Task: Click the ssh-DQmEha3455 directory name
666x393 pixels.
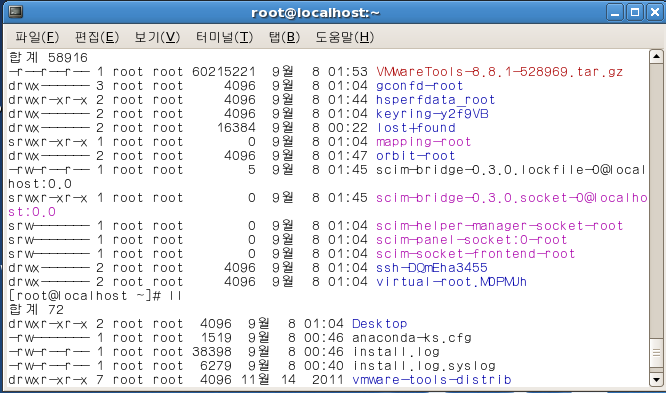Action: pyautogui.click(x=432, y=268)
